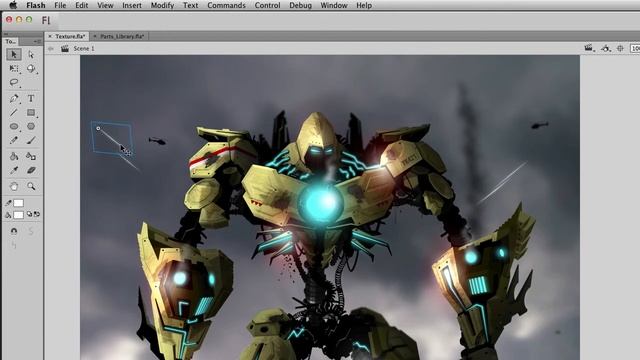The width and height of the screenshot is (640, 360).
Task: Close the Parts_Library.fla document tab
Action: tap(95, 36)
